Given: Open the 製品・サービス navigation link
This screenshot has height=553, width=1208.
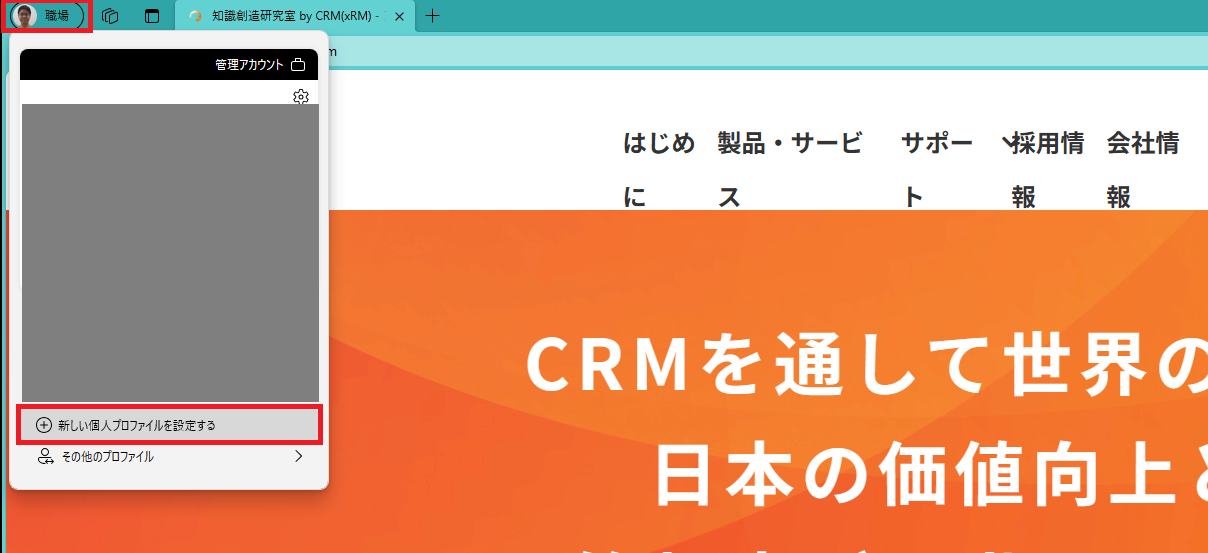Looking at the screenshot, I should [790, 171].
